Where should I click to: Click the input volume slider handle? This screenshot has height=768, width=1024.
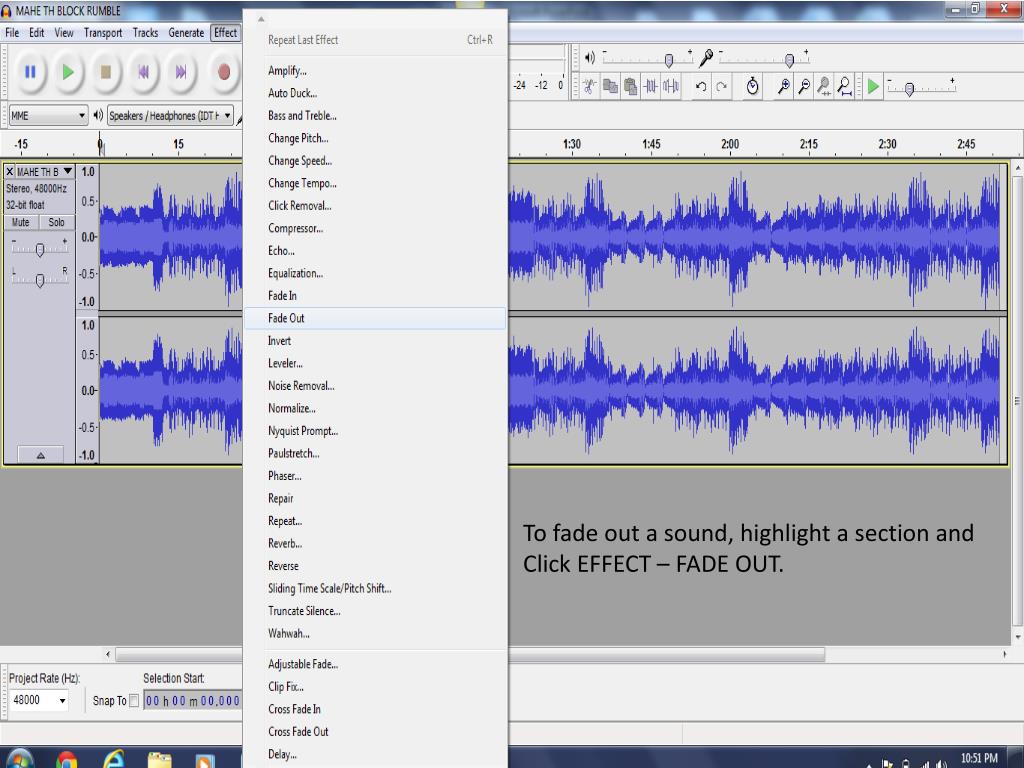[789, 60]
